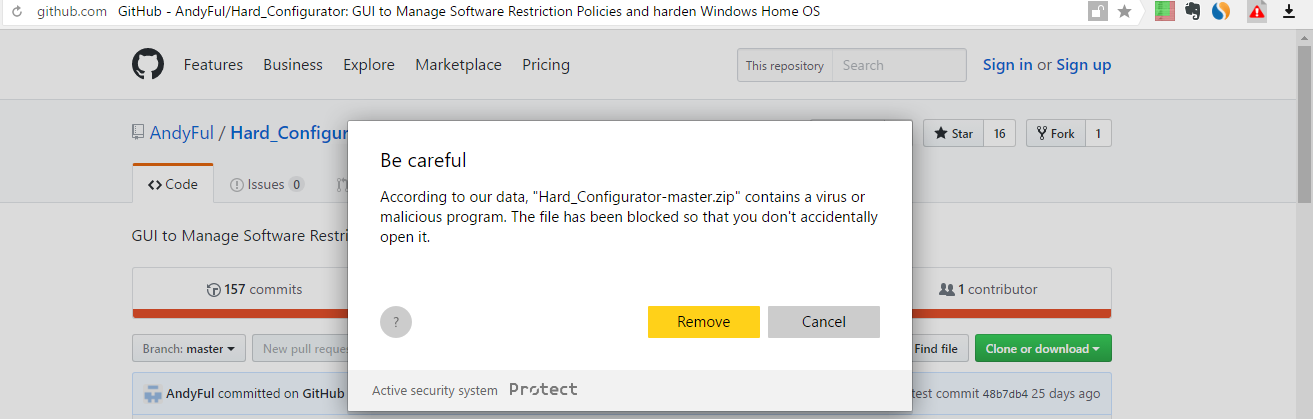
Task: Click AndyFul's commit avatar
Action: pos(153,394)
